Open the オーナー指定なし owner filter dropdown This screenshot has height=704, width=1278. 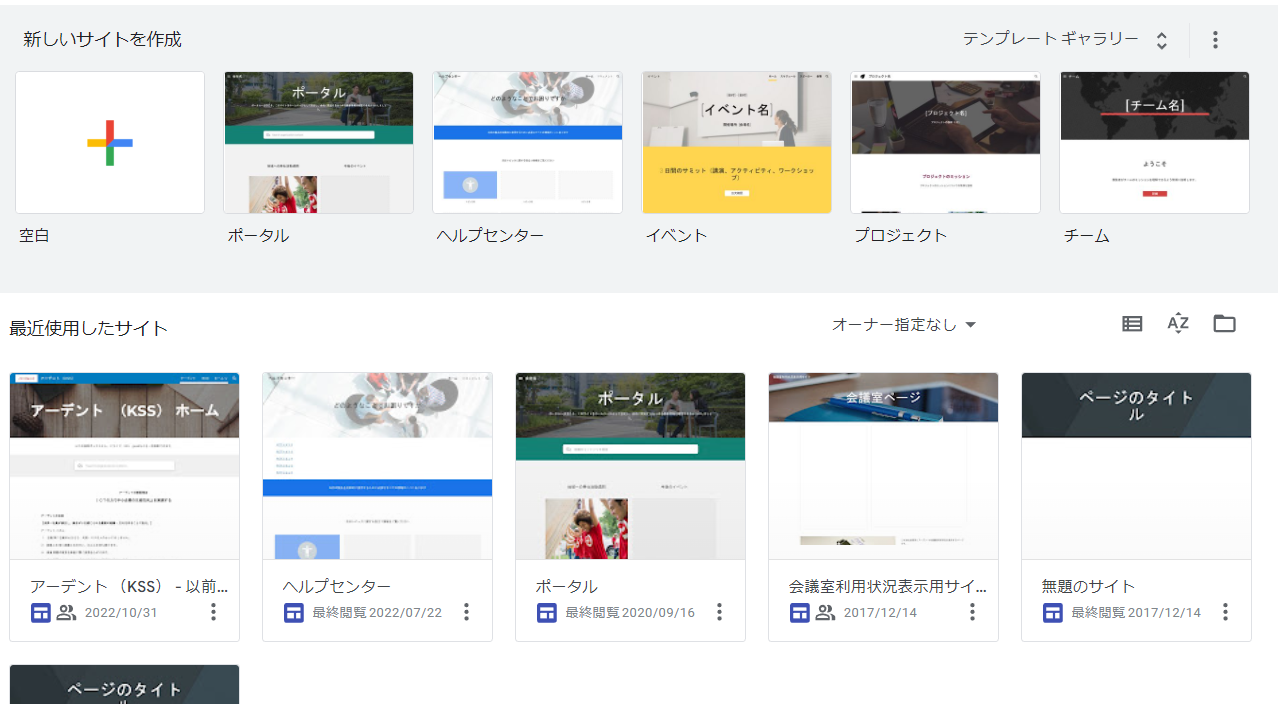tap(904, 325)
